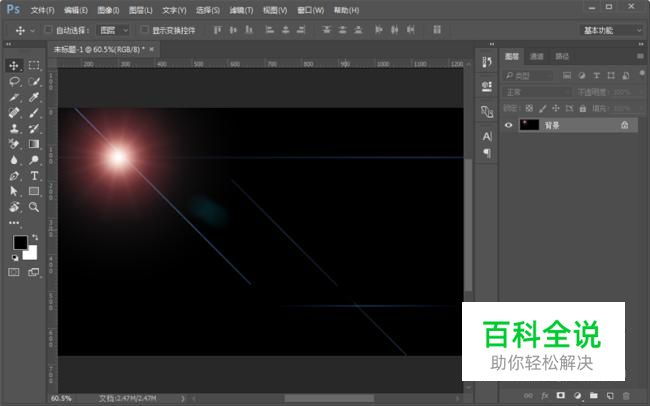Select the Clone Stamp tool
The image size is (650, 406).
14,129
